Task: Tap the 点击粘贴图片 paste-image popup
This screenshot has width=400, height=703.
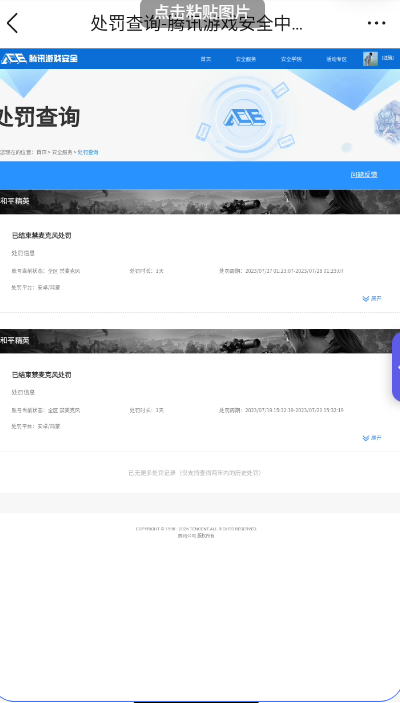Action: click(x=202, y=12)
